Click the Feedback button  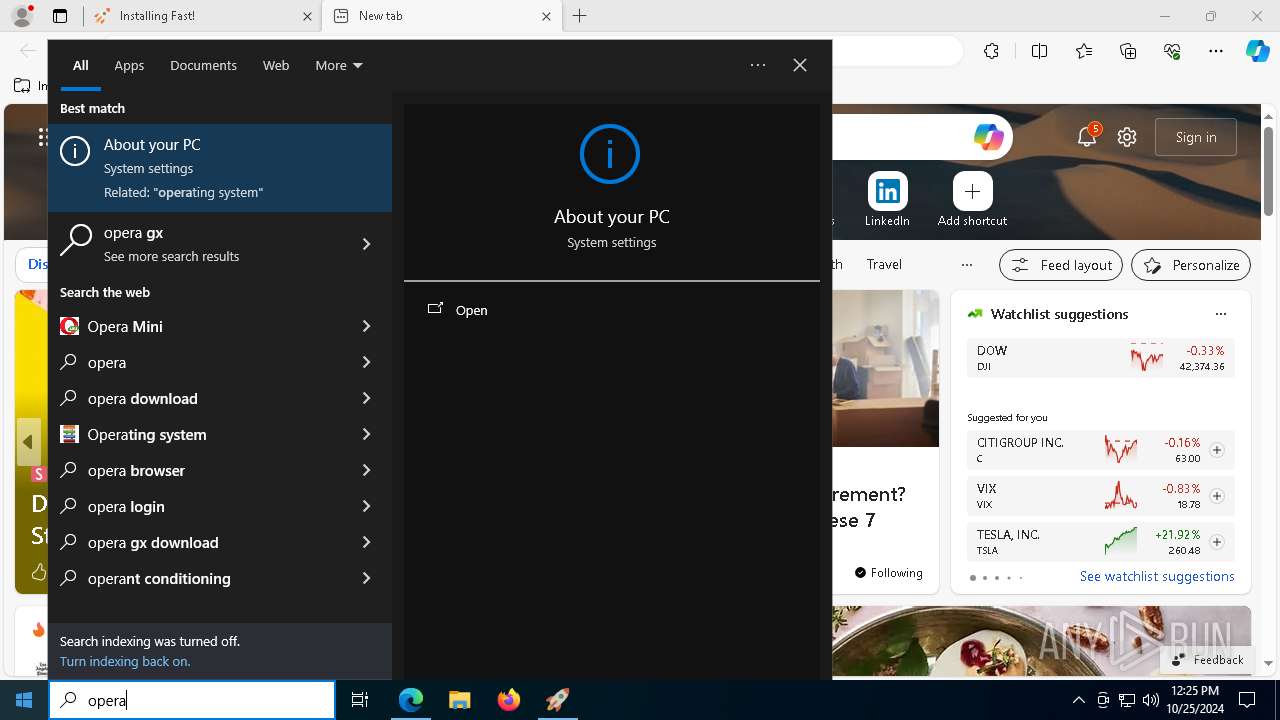pyautogui.click(x=1207, y=659)
